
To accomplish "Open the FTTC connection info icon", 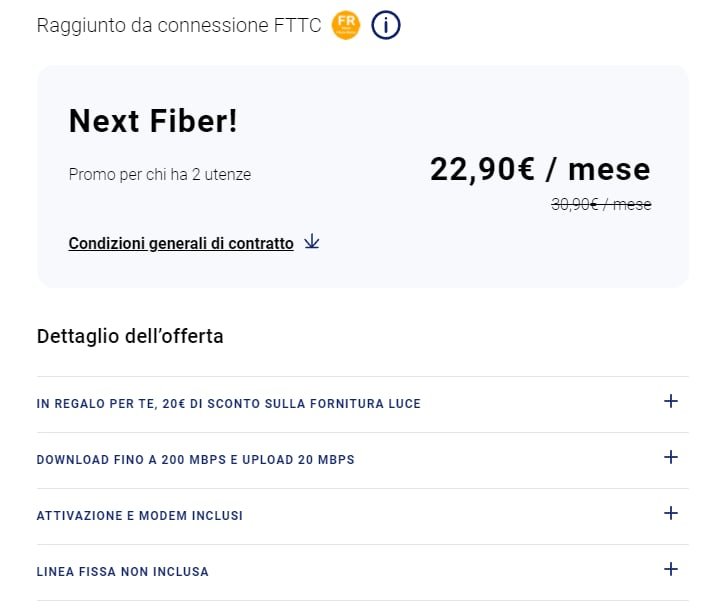I will coord(386,25).
